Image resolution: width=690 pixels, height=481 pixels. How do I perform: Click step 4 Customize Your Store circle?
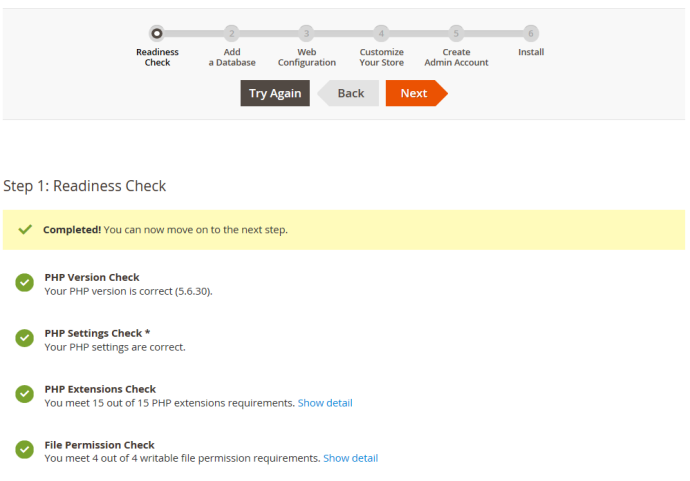click(x=381, y=33)
